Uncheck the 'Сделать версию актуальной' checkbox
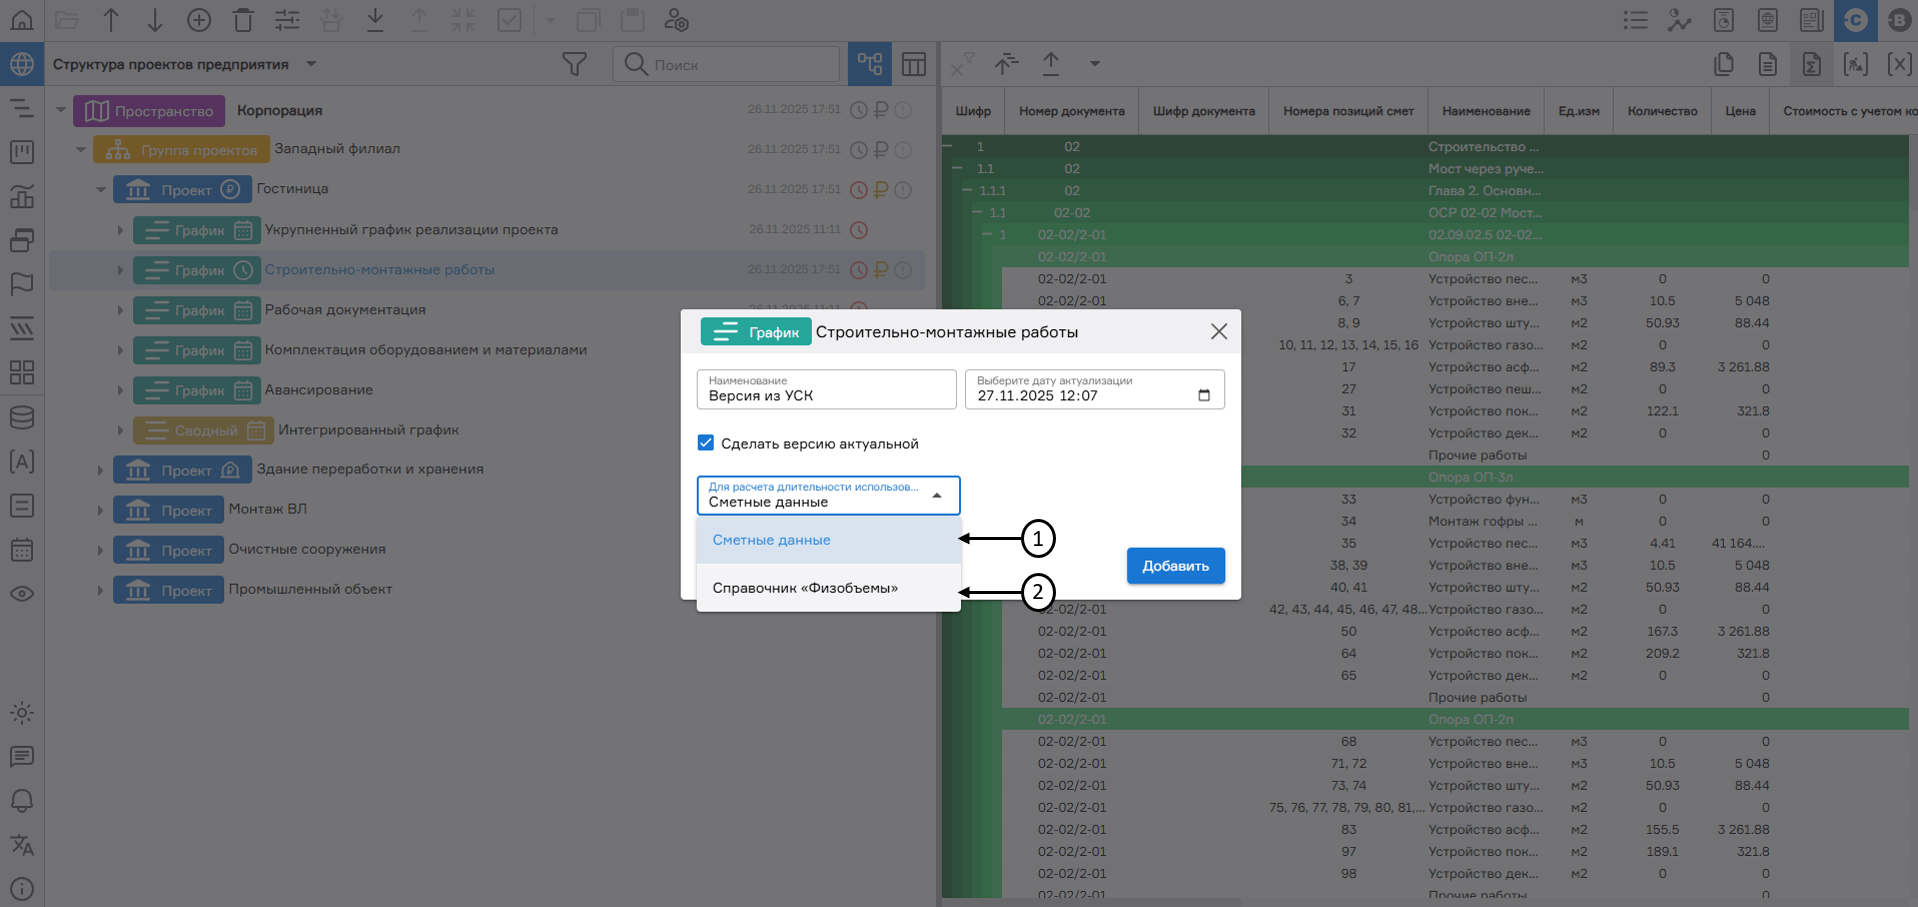 coord(707,443)
